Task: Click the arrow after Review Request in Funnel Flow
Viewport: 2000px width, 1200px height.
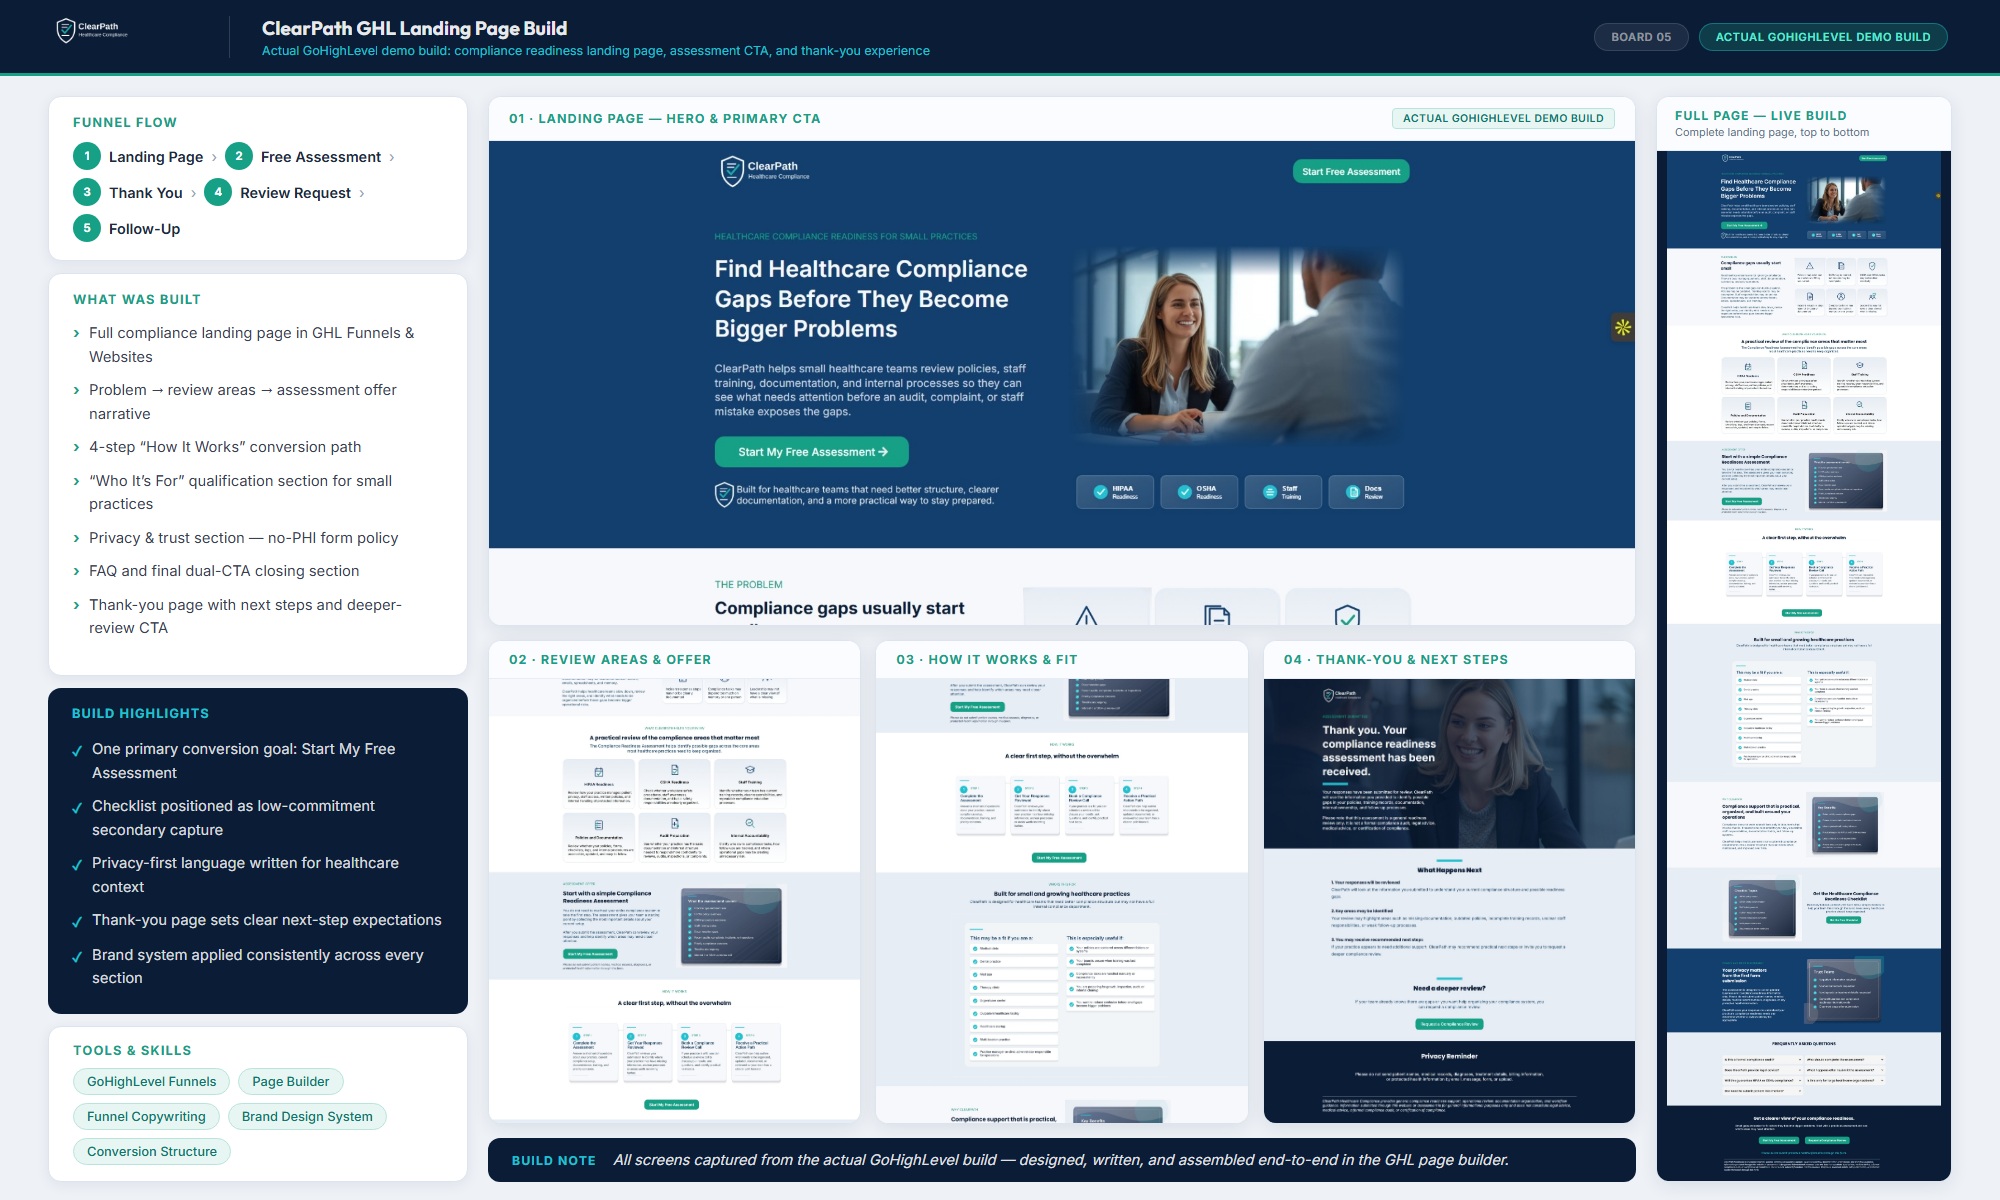Action: pyautogui.click(x=361, y=194)
